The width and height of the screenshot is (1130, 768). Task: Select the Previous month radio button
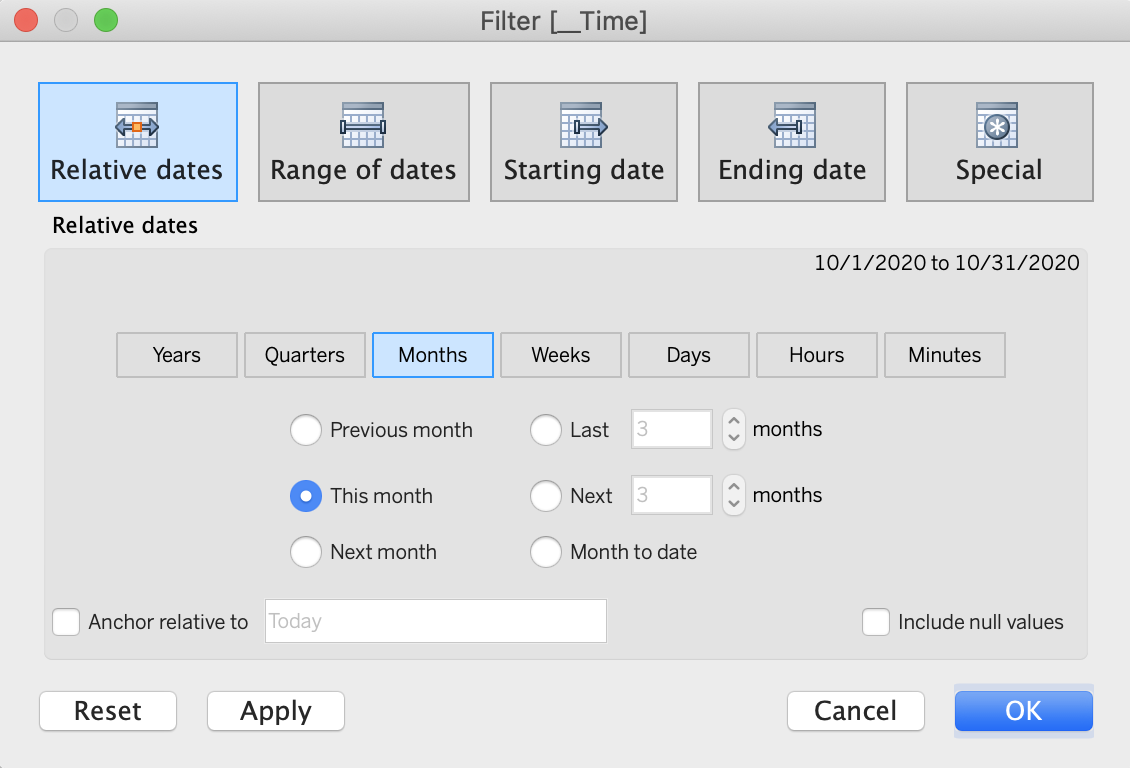[306, 430]
